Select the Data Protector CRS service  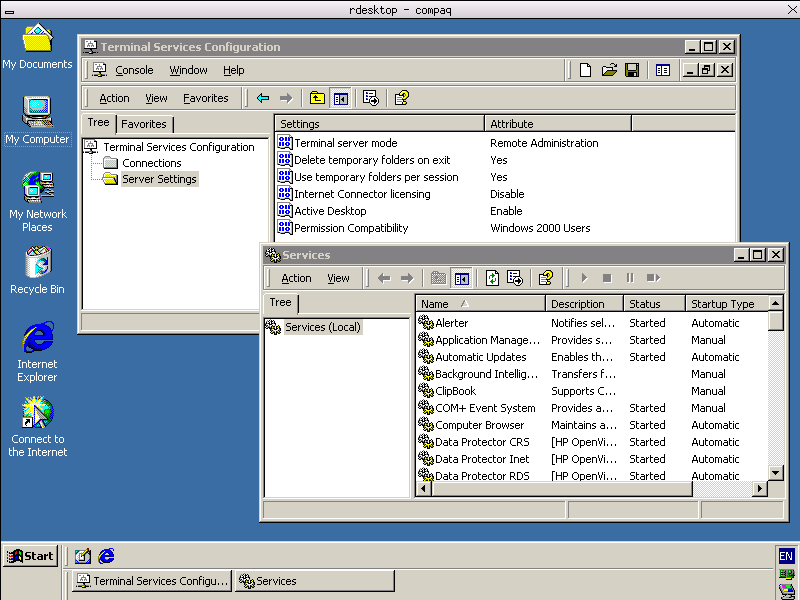(482, 442)
